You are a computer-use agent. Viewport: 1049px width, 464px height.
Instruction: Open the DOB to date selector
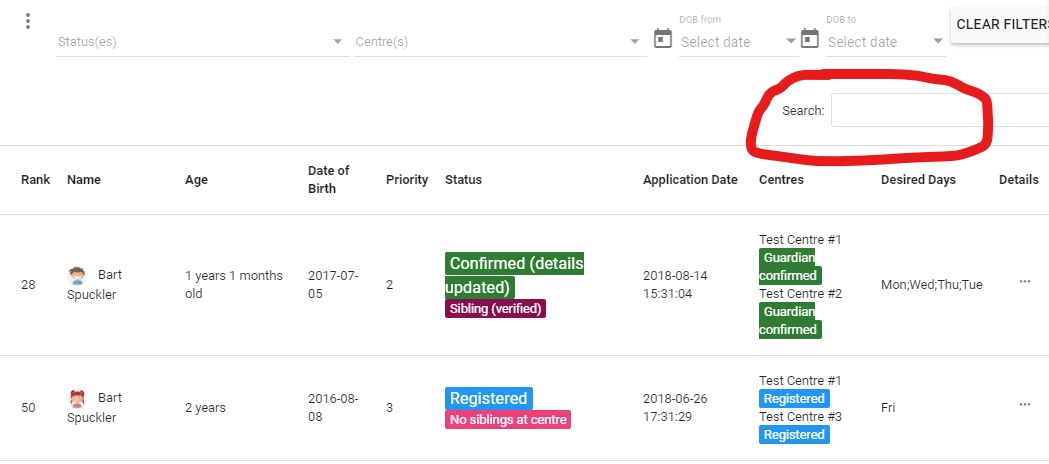[x=885, y=42]
